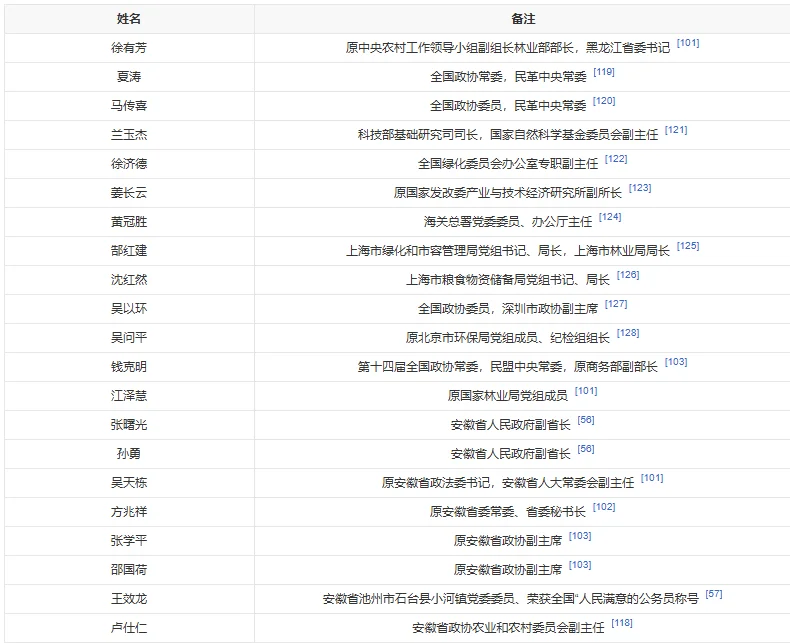The width and height of the screenshot is (790, 643).
Task: Click the name 江泽慧
Action: pos(129,396)
